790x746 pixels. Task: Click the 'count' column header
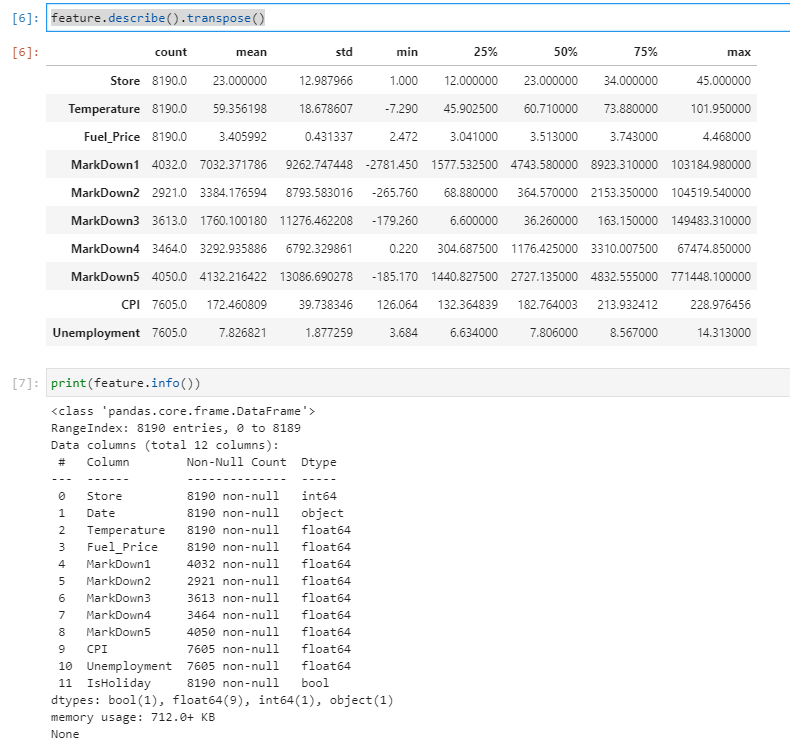[171, 52]
